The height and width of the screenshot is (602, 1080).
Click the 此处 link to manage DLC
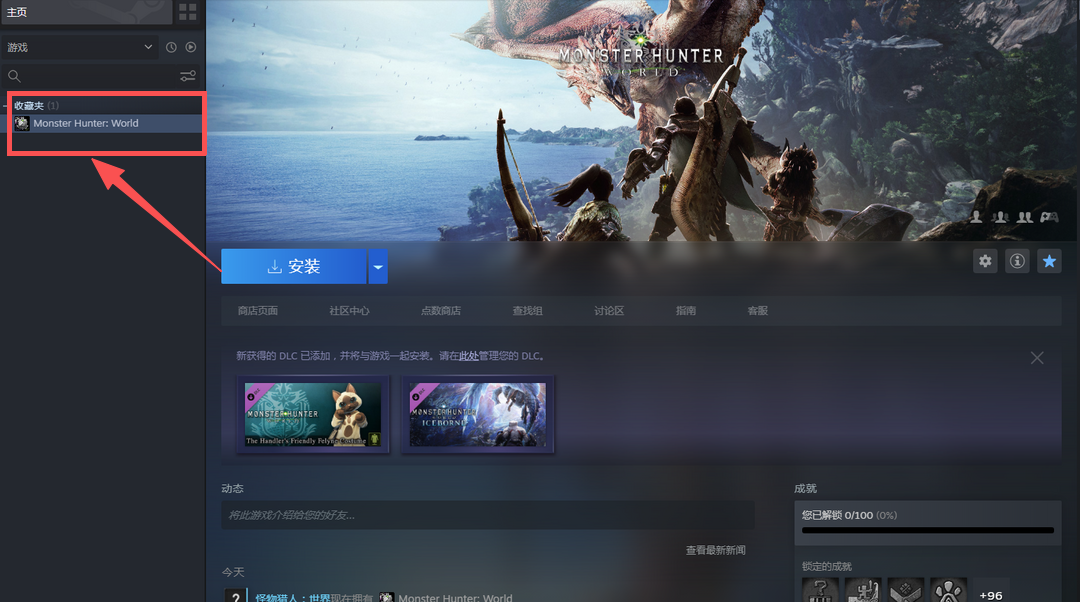pos(468,356)
